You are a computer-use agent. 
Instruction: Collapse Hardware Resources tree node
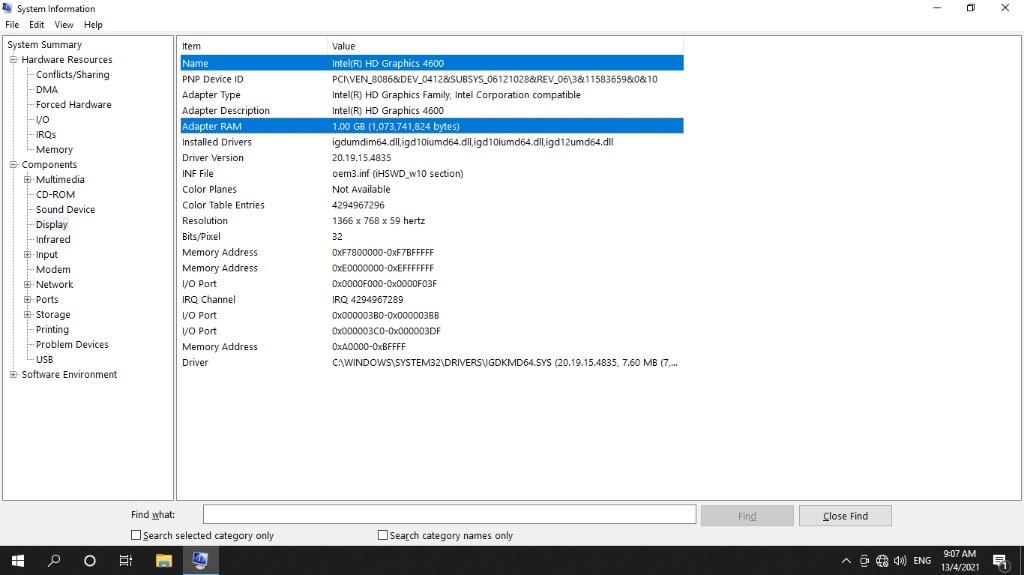coord(13,59)
